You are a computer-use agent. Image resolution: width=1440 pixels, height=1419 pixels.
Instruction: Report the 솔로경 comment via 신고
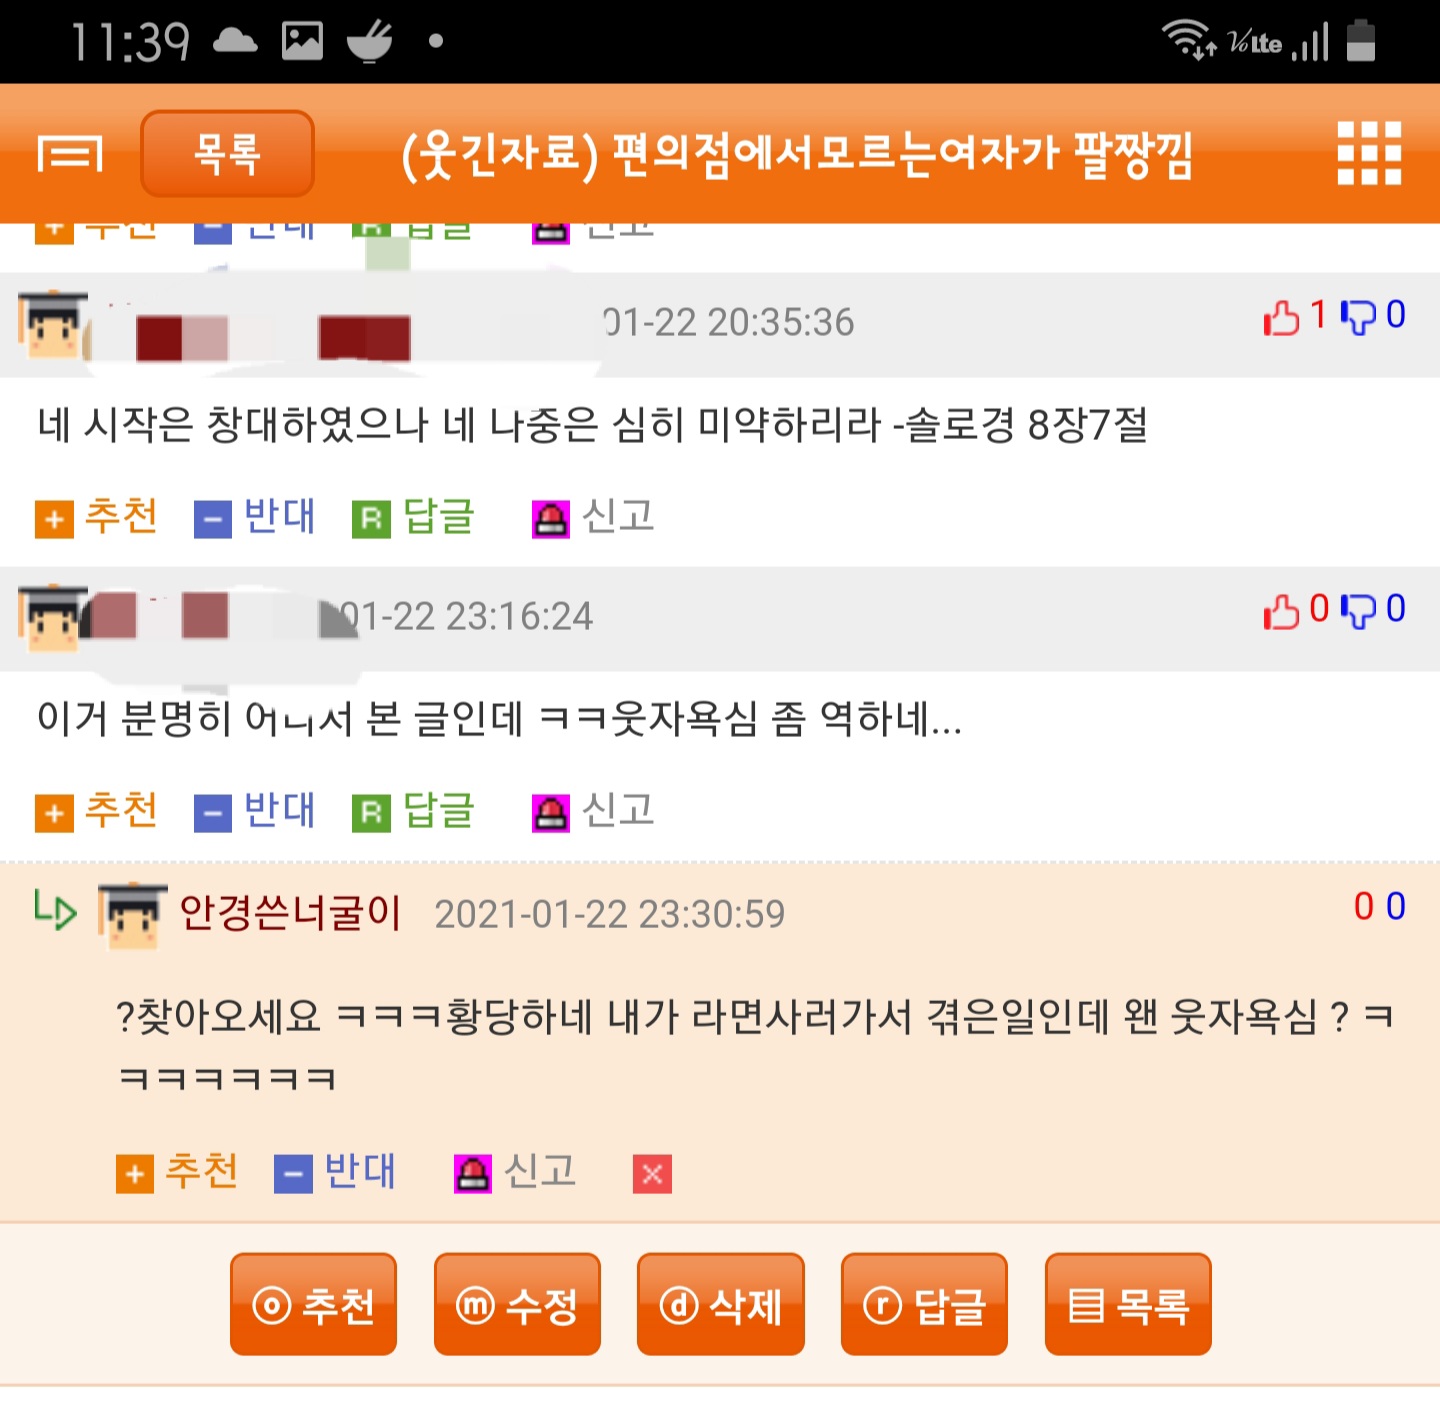[593, 517]
